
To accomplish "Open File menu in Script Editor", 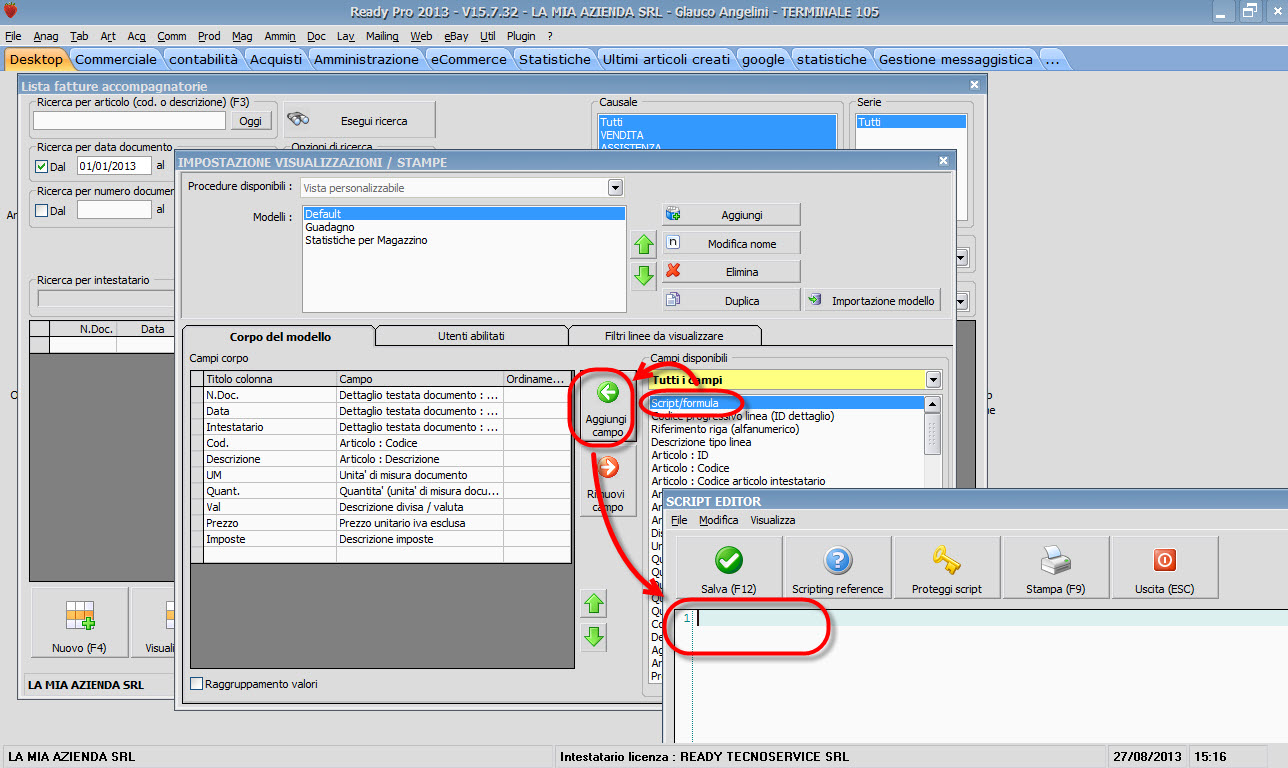I will pos(679,520).
